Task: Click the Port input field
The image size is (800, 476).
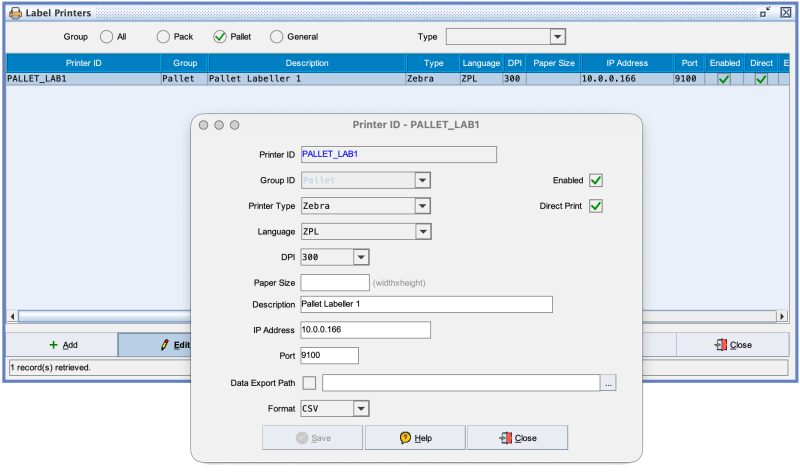Action: pyautogui.click(x=330, y=356)
